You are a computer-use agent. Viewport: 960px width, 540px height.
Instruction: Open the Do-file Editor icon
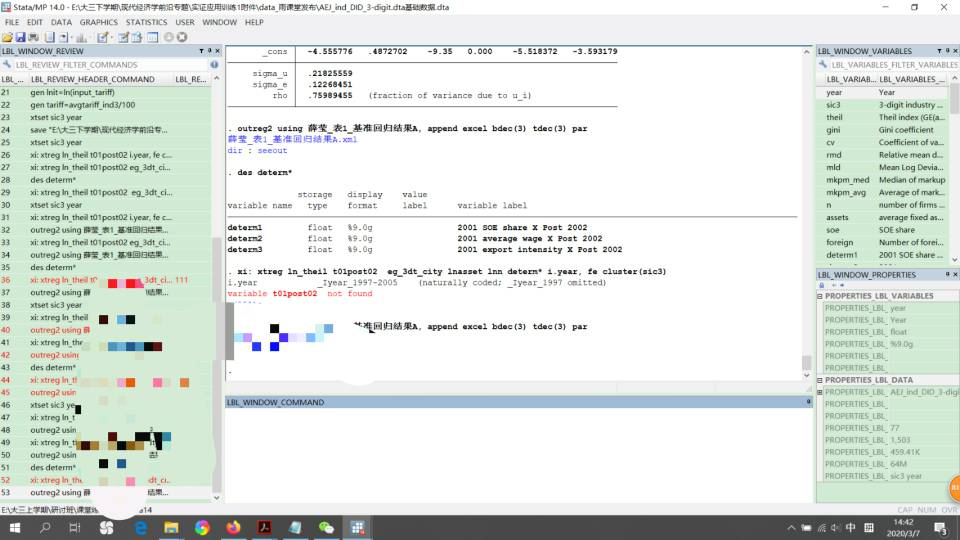102,37
